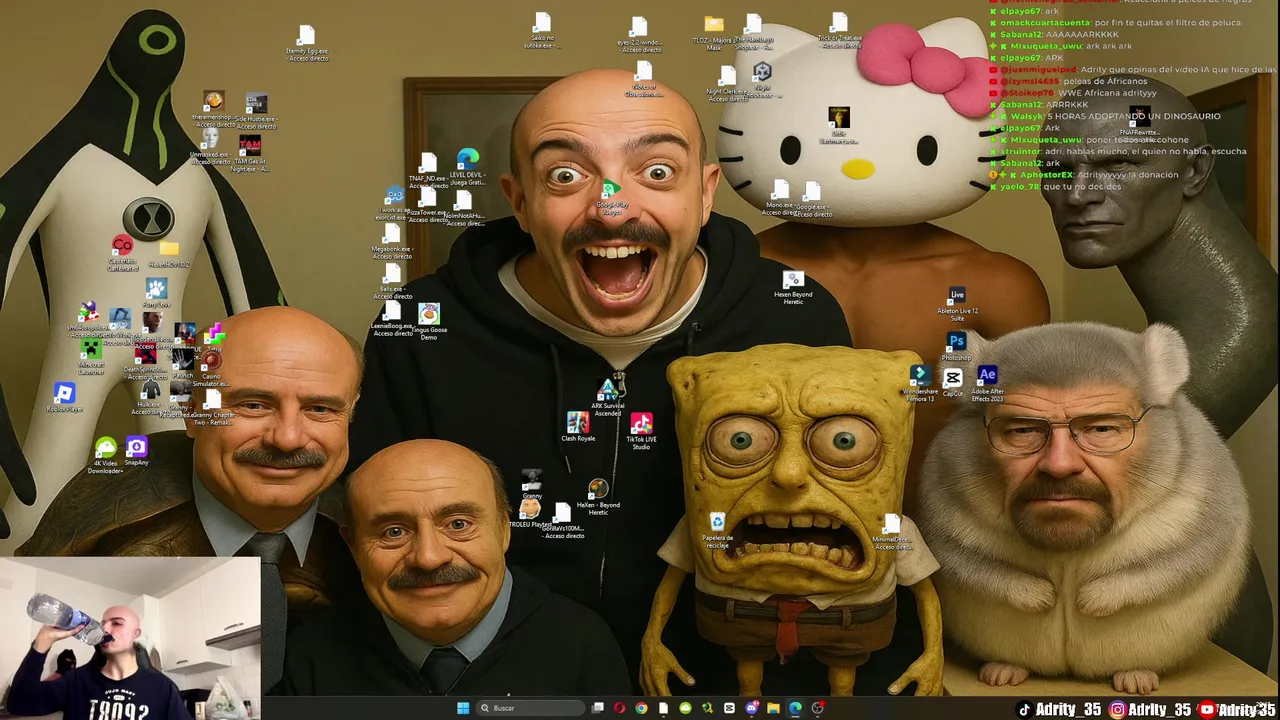Launch the ARK Survival Ascended shortcut

608,391
